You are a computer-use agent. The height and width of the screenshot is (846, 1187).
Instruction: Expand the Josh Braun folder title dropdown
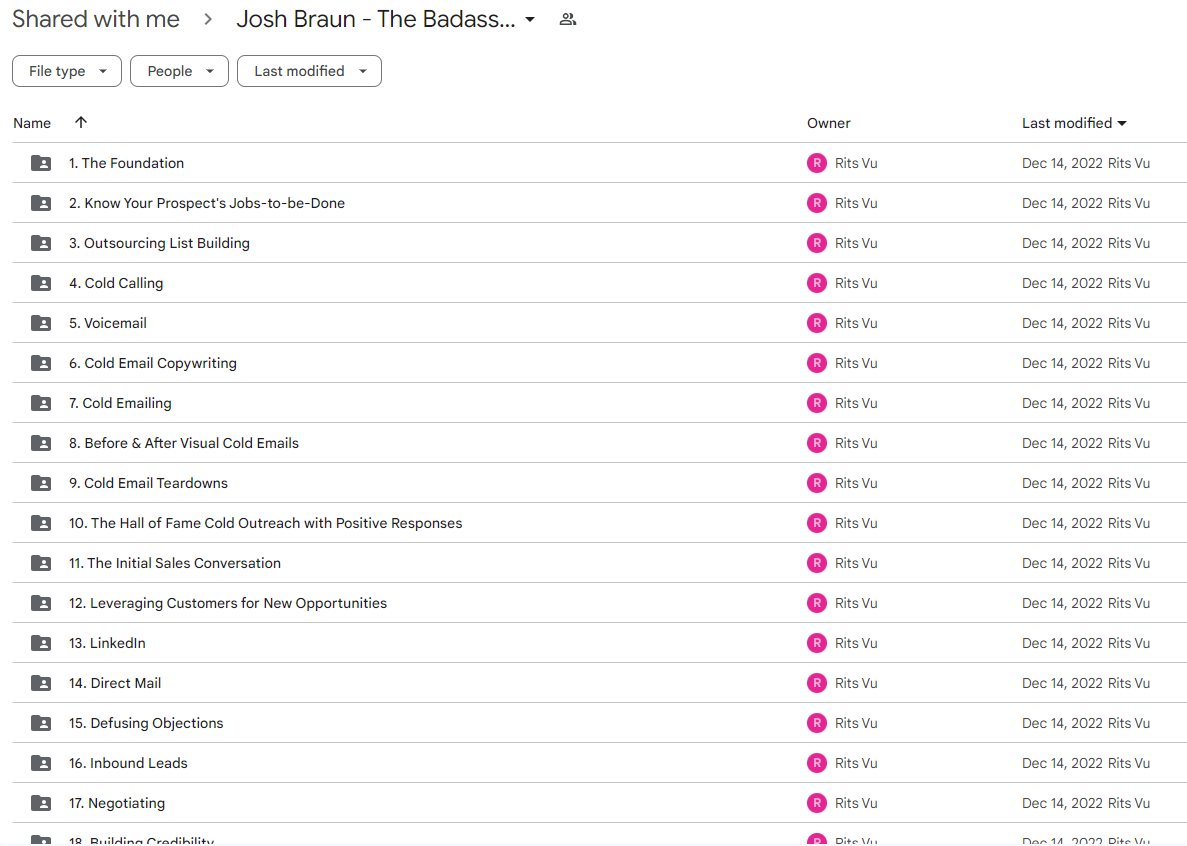click(x=530, y=20)
